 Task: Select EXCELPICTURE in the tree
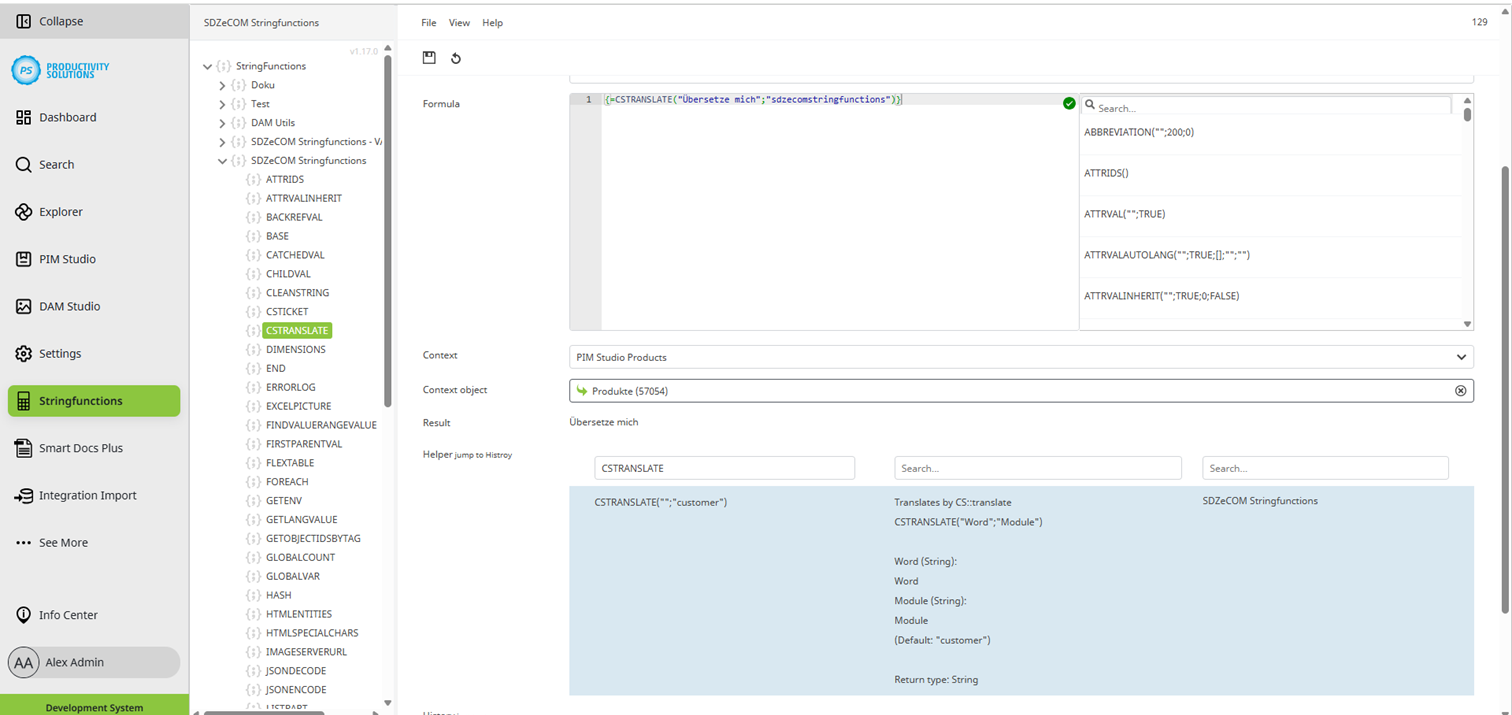[298, 407]
